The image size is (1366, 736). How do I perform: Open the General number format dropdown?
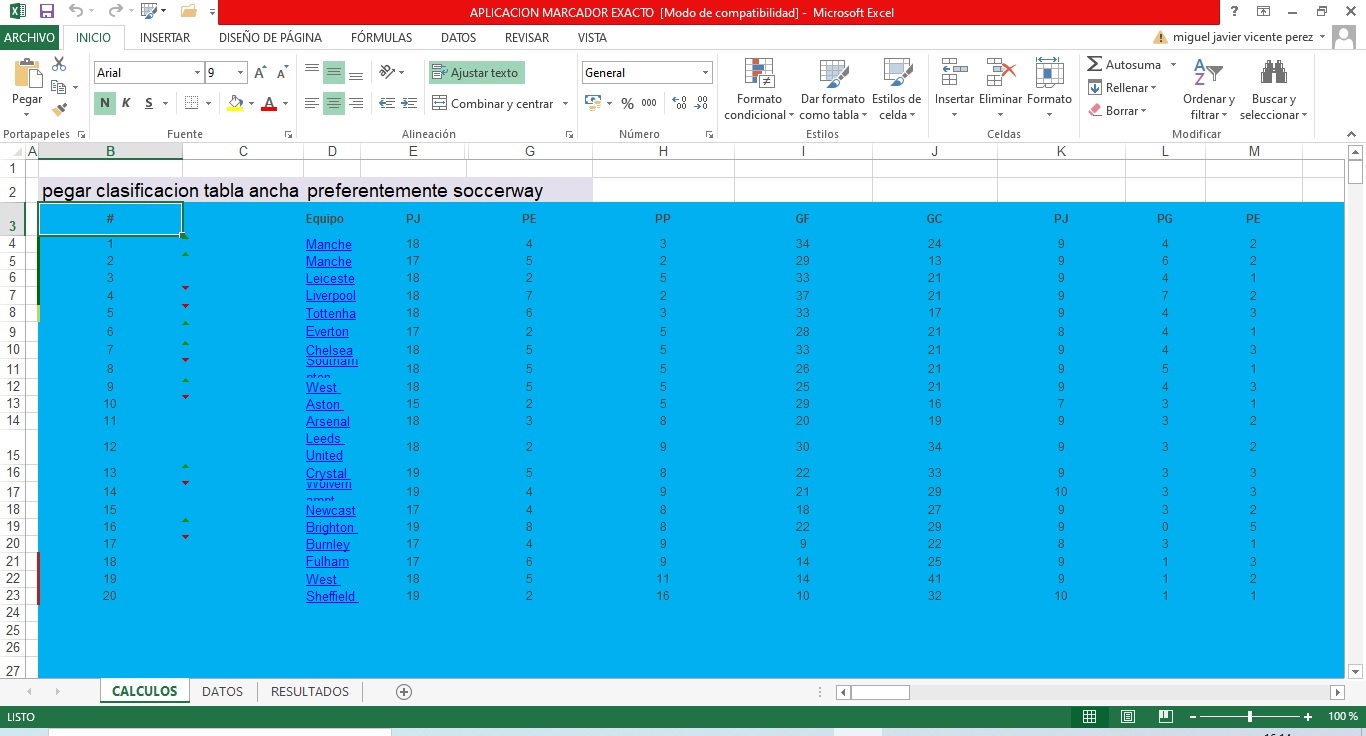[x=705, y=73]
